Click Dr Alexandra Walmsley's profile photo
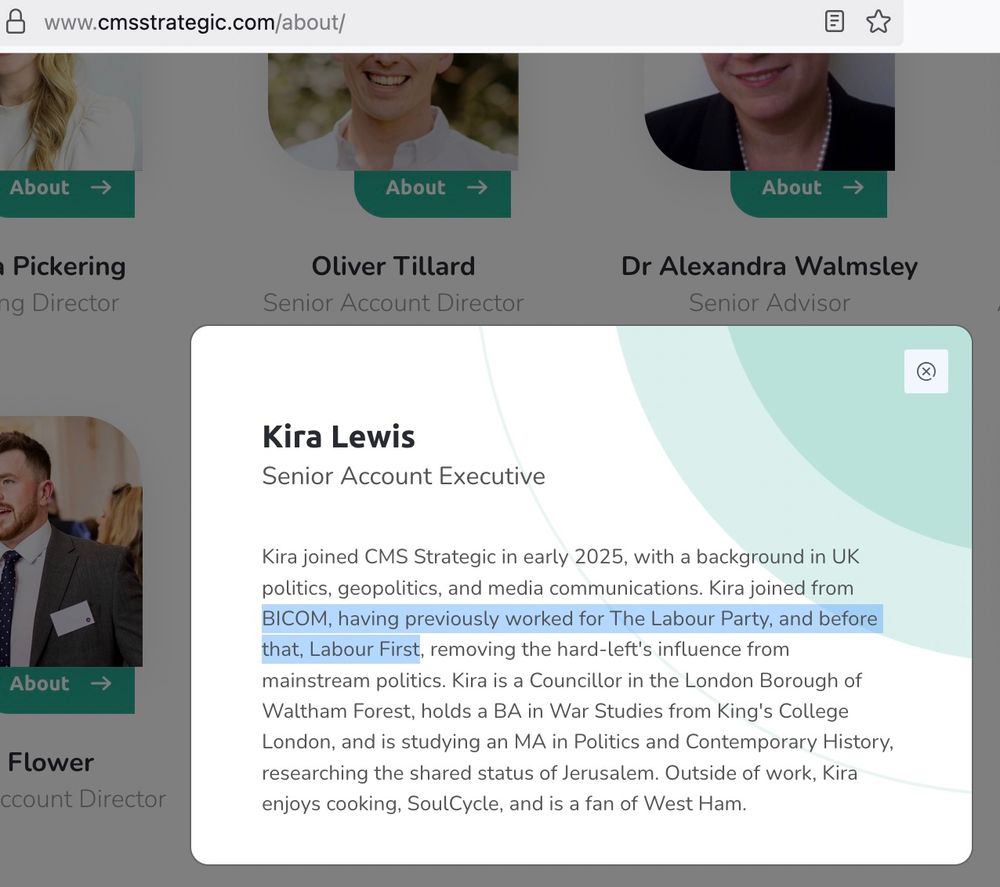The width and height of the screenshot is (1000, 887). (770, 105)
